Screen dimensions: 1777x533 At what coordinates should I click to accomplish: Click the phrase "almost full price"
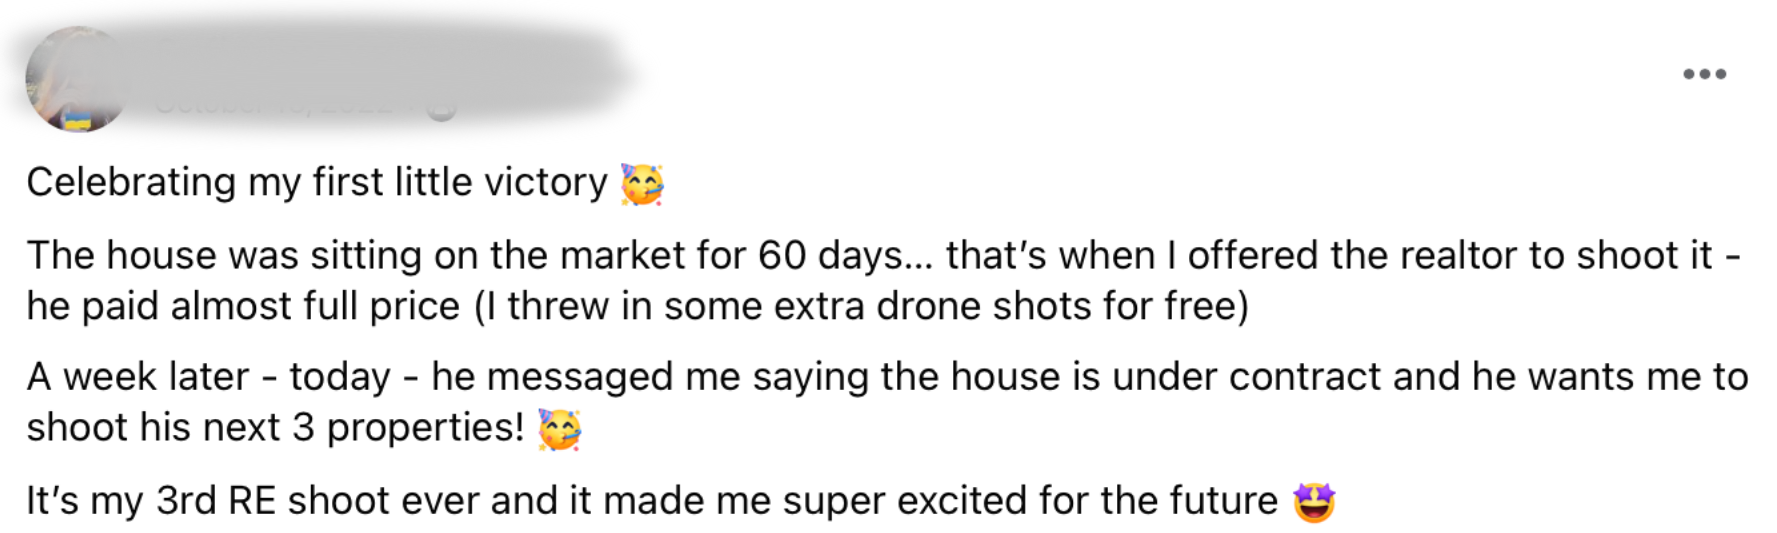click(315, 306)
